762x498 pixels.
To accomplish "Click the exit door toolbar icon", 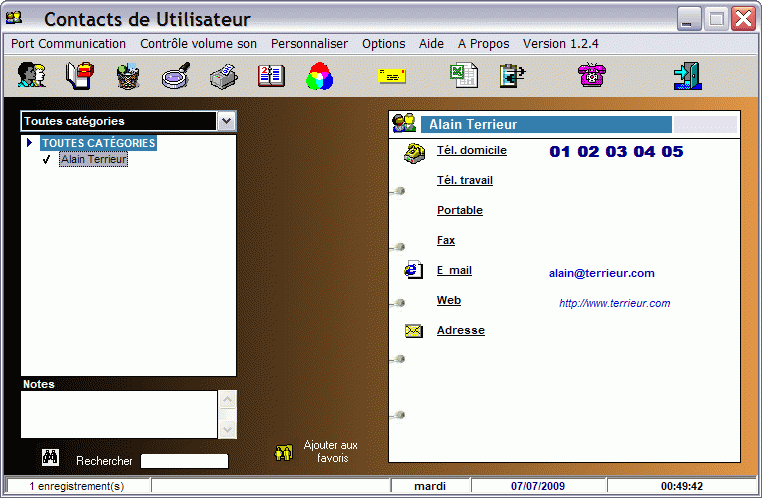I will point(687,76).
